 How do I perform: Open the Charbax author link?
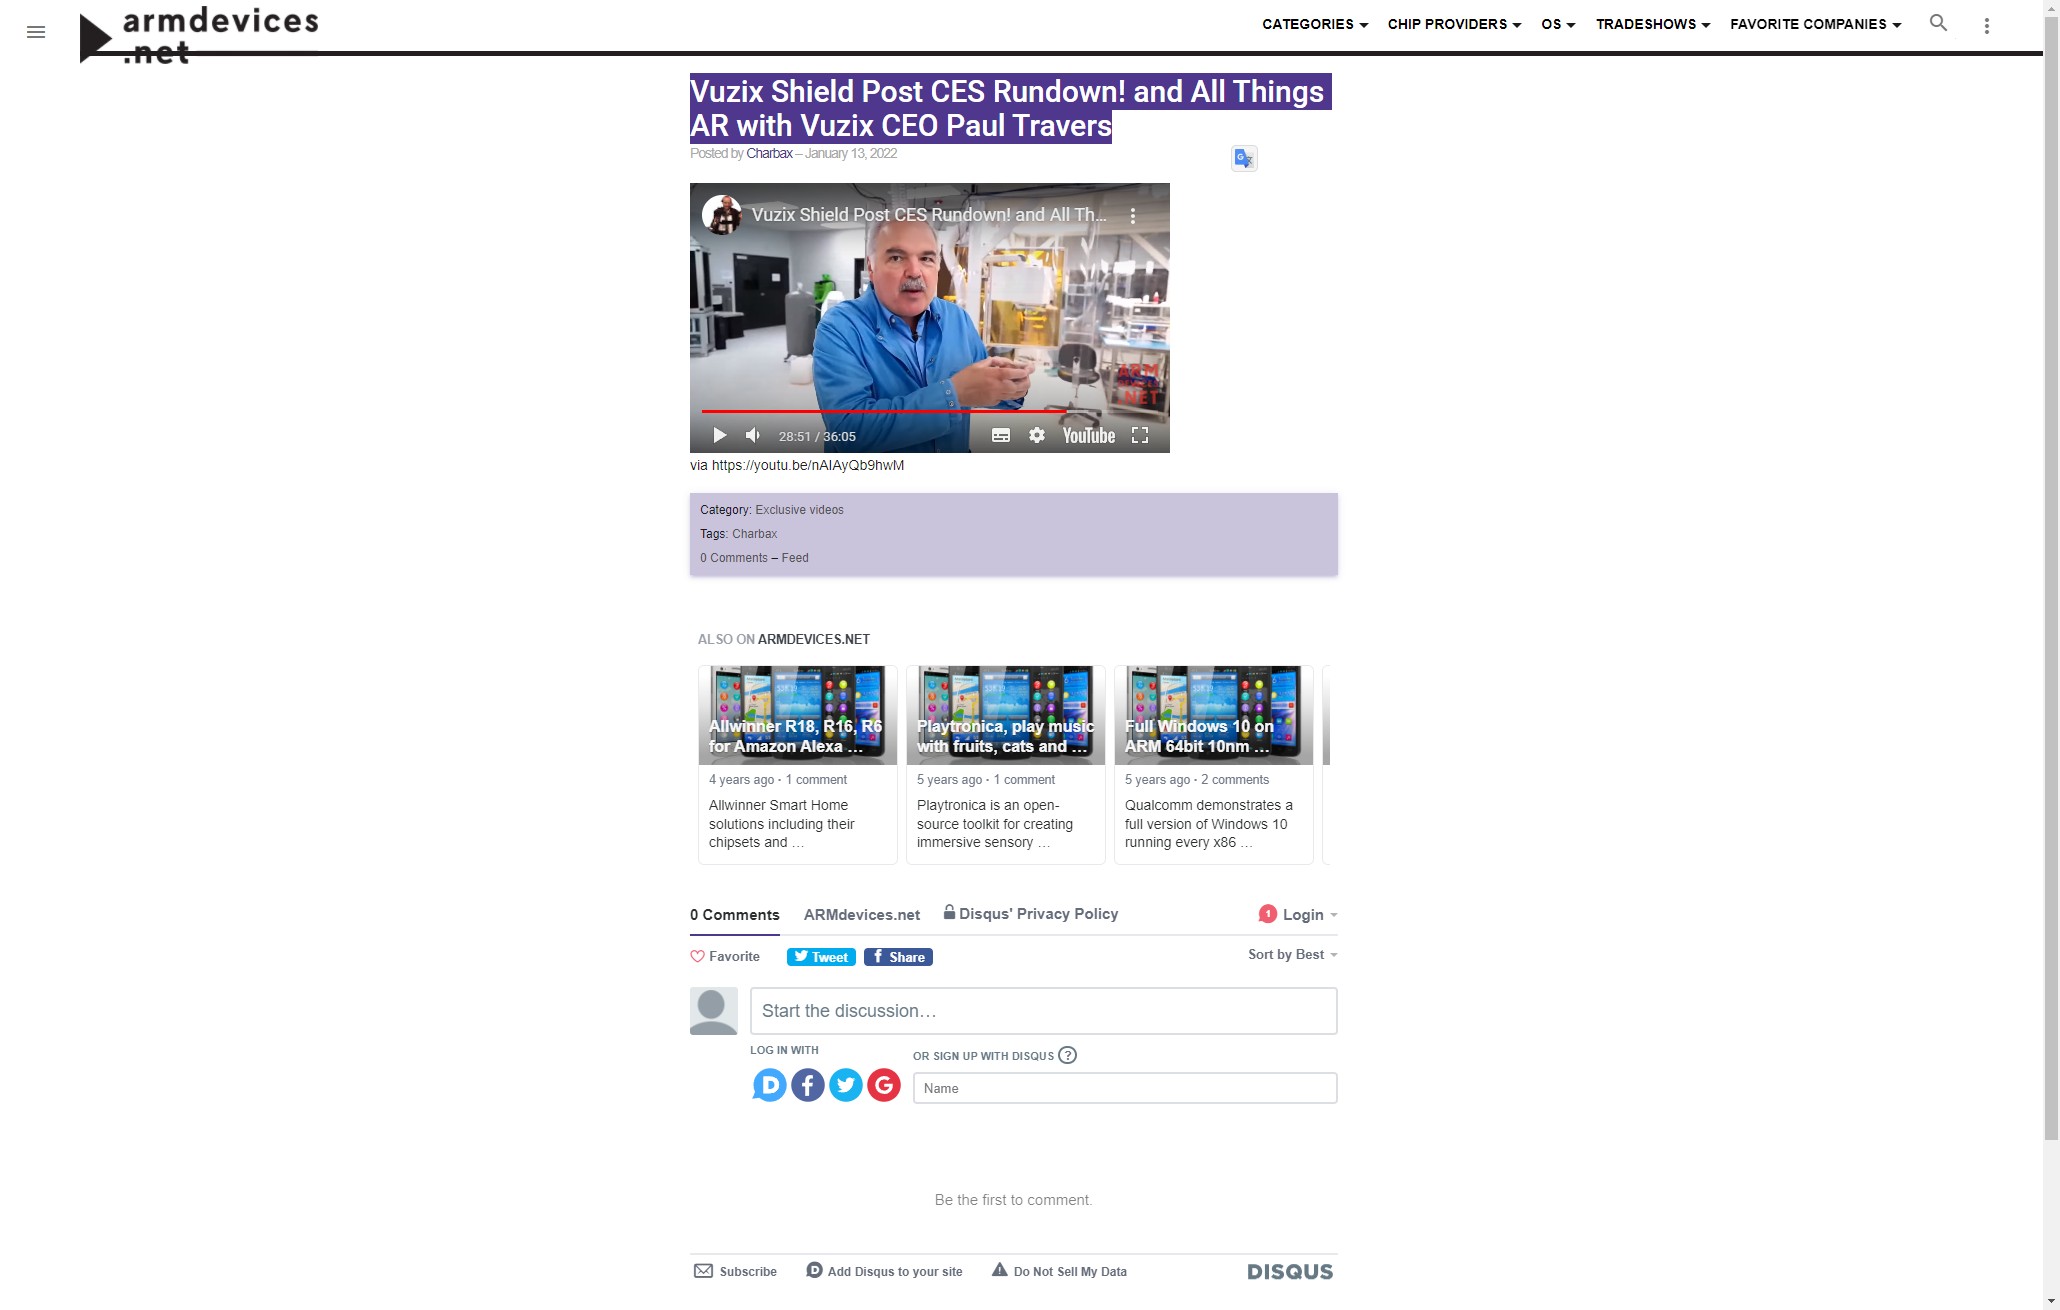click(x=769, y=153)
